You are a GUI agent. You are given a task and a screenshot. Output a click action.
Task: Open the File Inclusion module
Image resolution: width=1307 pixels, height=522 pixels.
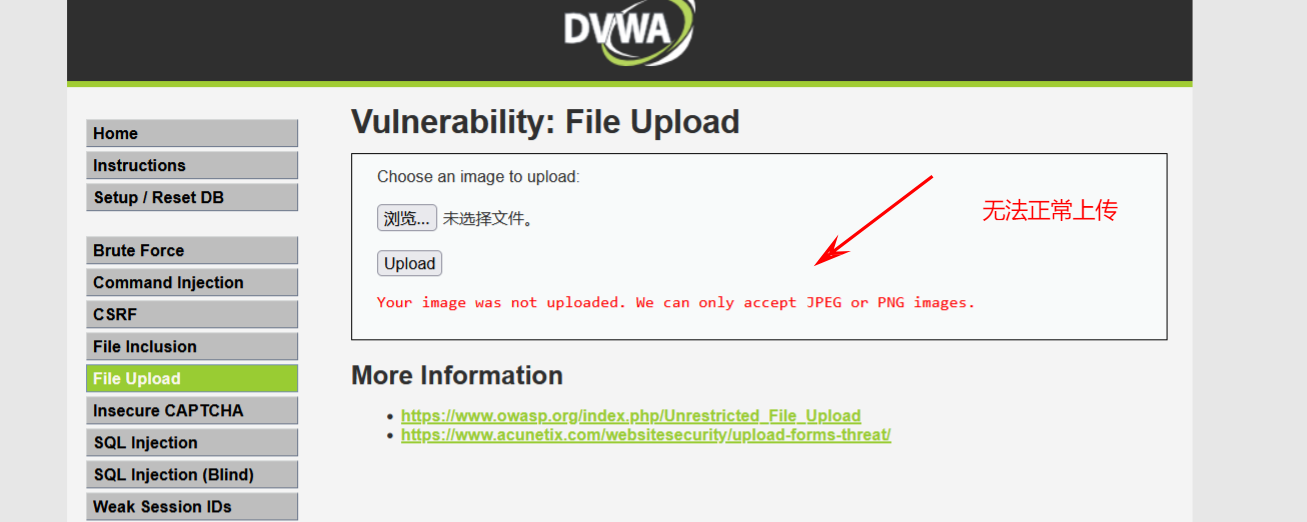click(192, 347)
